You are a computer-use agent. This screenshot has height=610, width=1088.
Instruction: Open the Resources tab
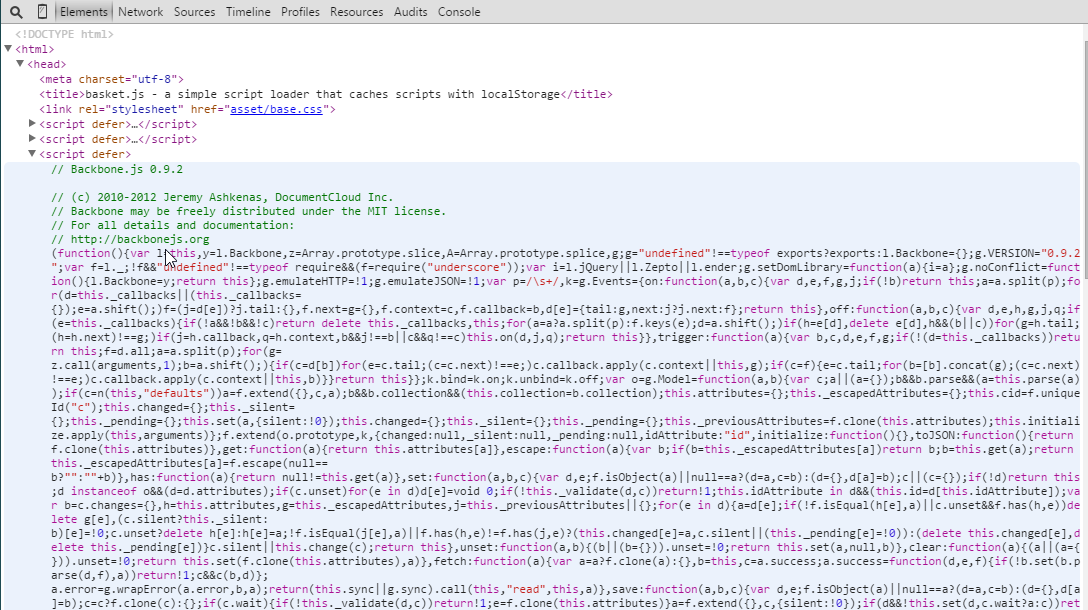coord(356,12)
